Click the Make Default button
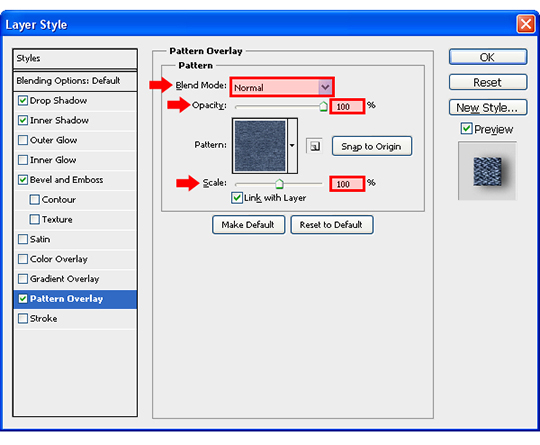The height and width of the screenshot is (445, 540). [248, 225]
